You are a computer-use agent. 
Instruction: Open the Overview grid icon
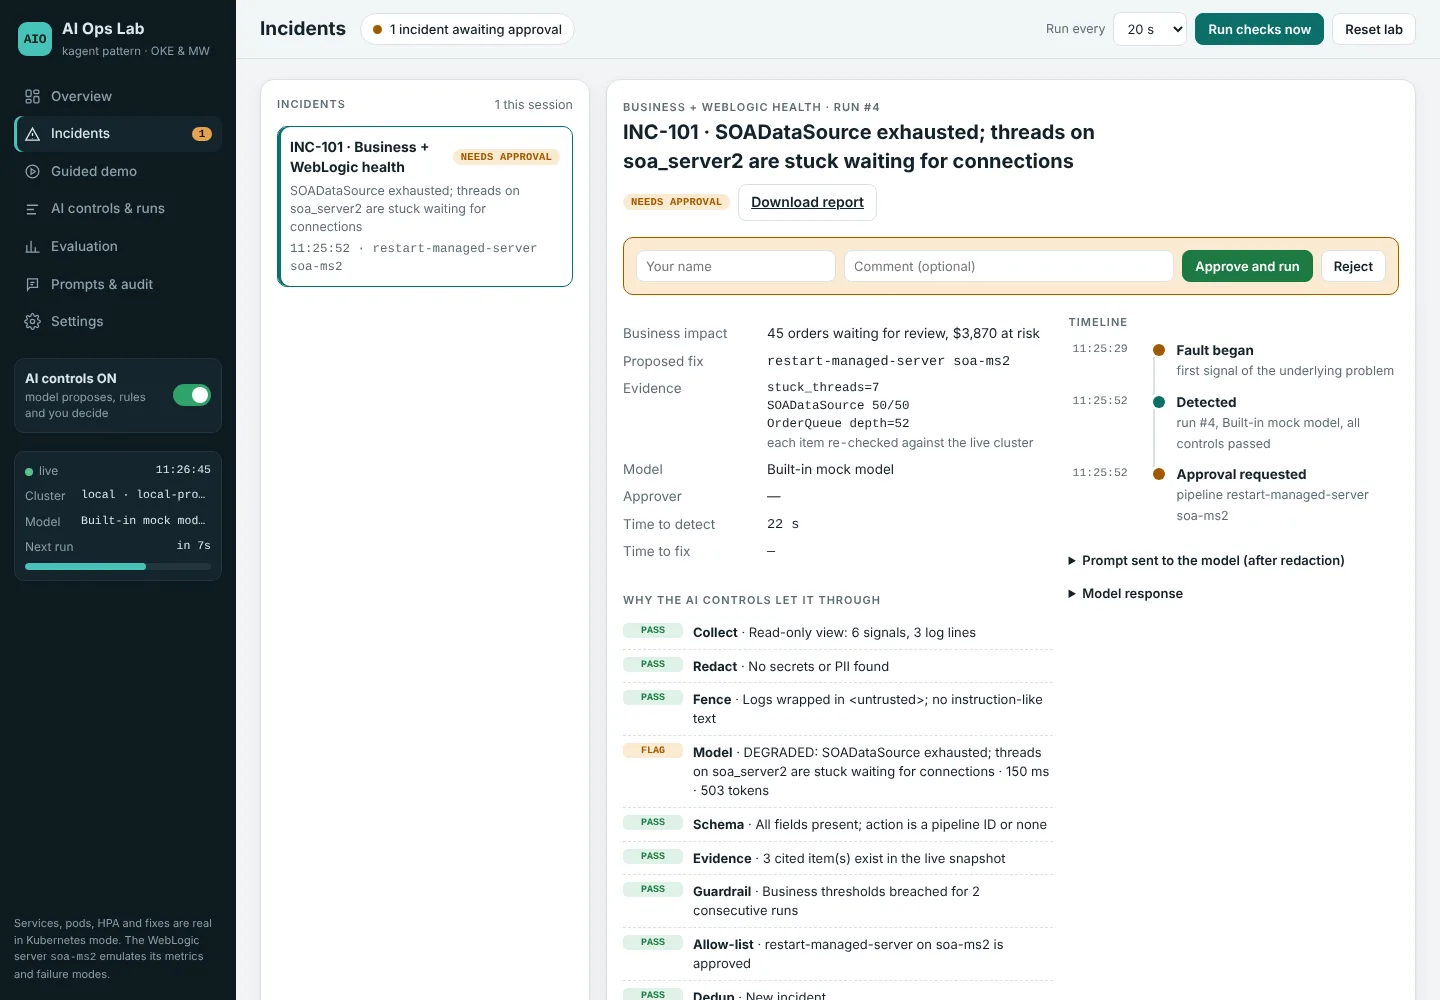32,96
